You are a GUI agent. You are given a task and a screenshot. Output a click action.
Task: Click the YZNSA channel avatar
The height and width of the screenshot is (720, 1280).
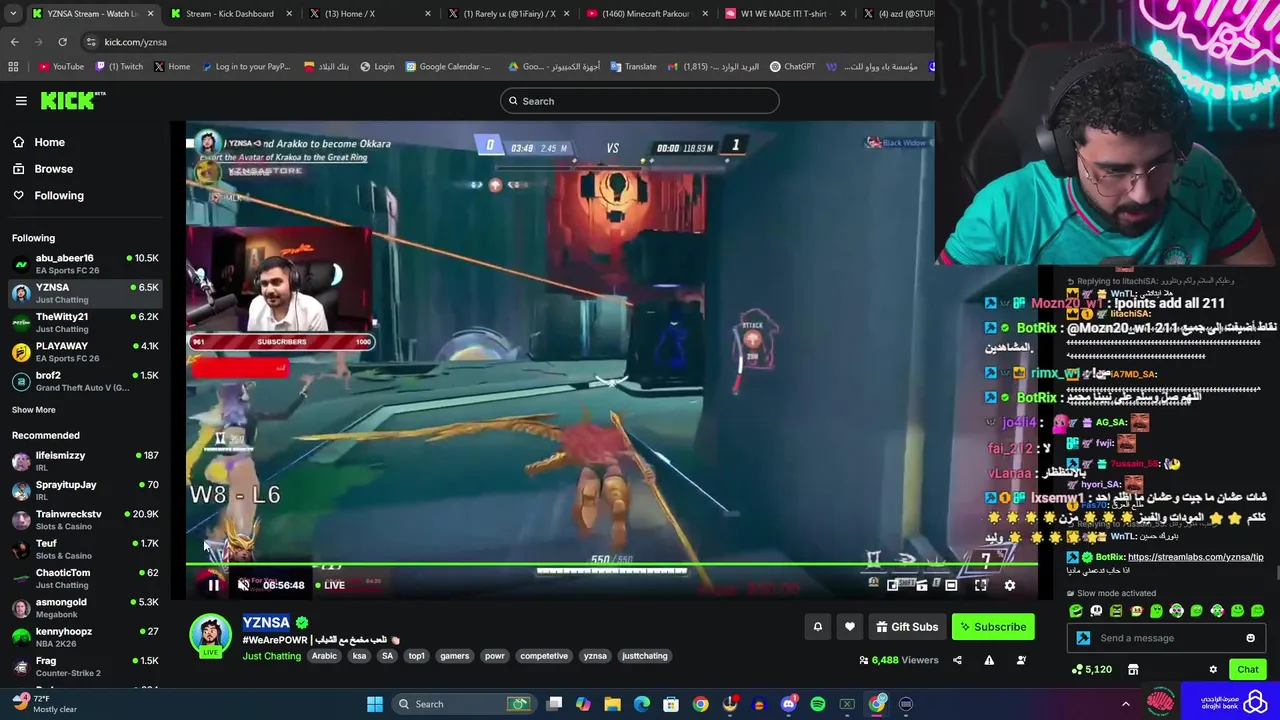coord(210,636)
